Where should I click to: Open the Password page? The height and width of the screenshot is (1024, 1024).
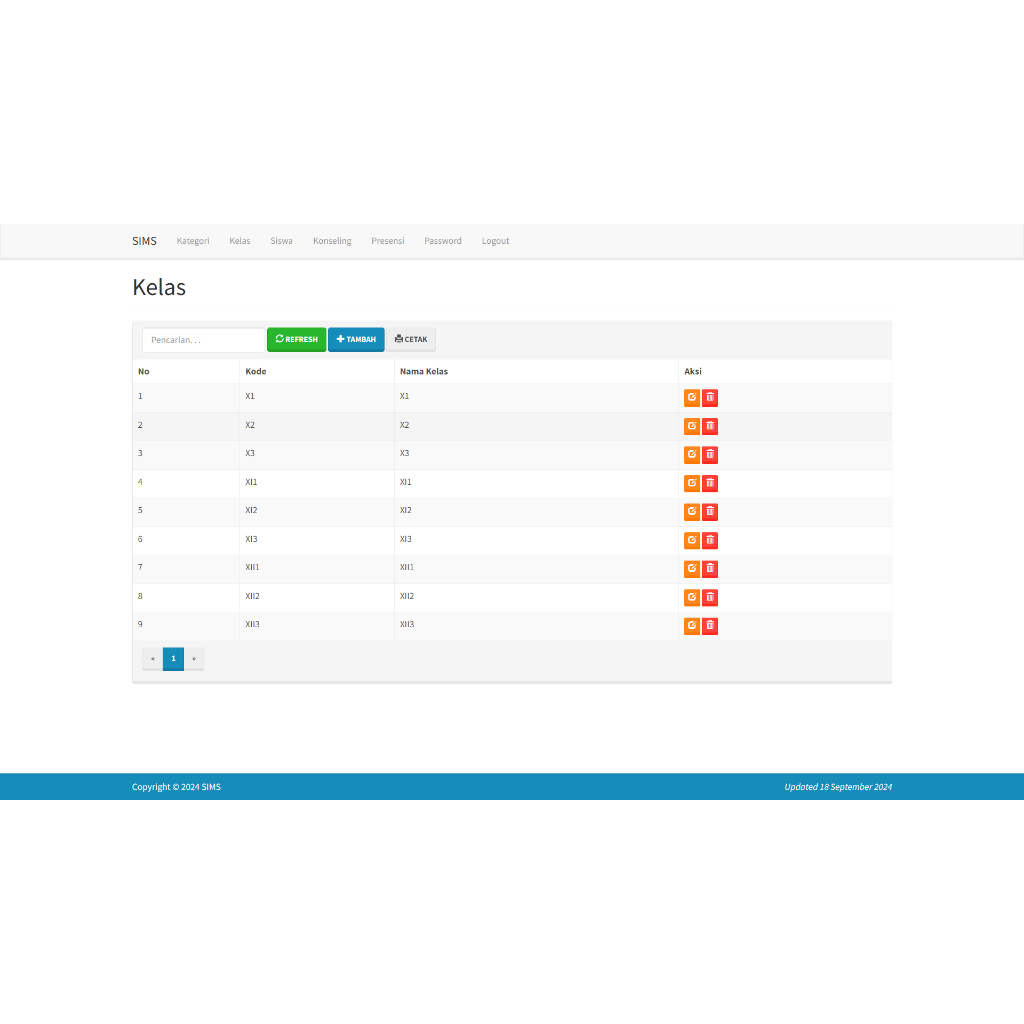443,241
